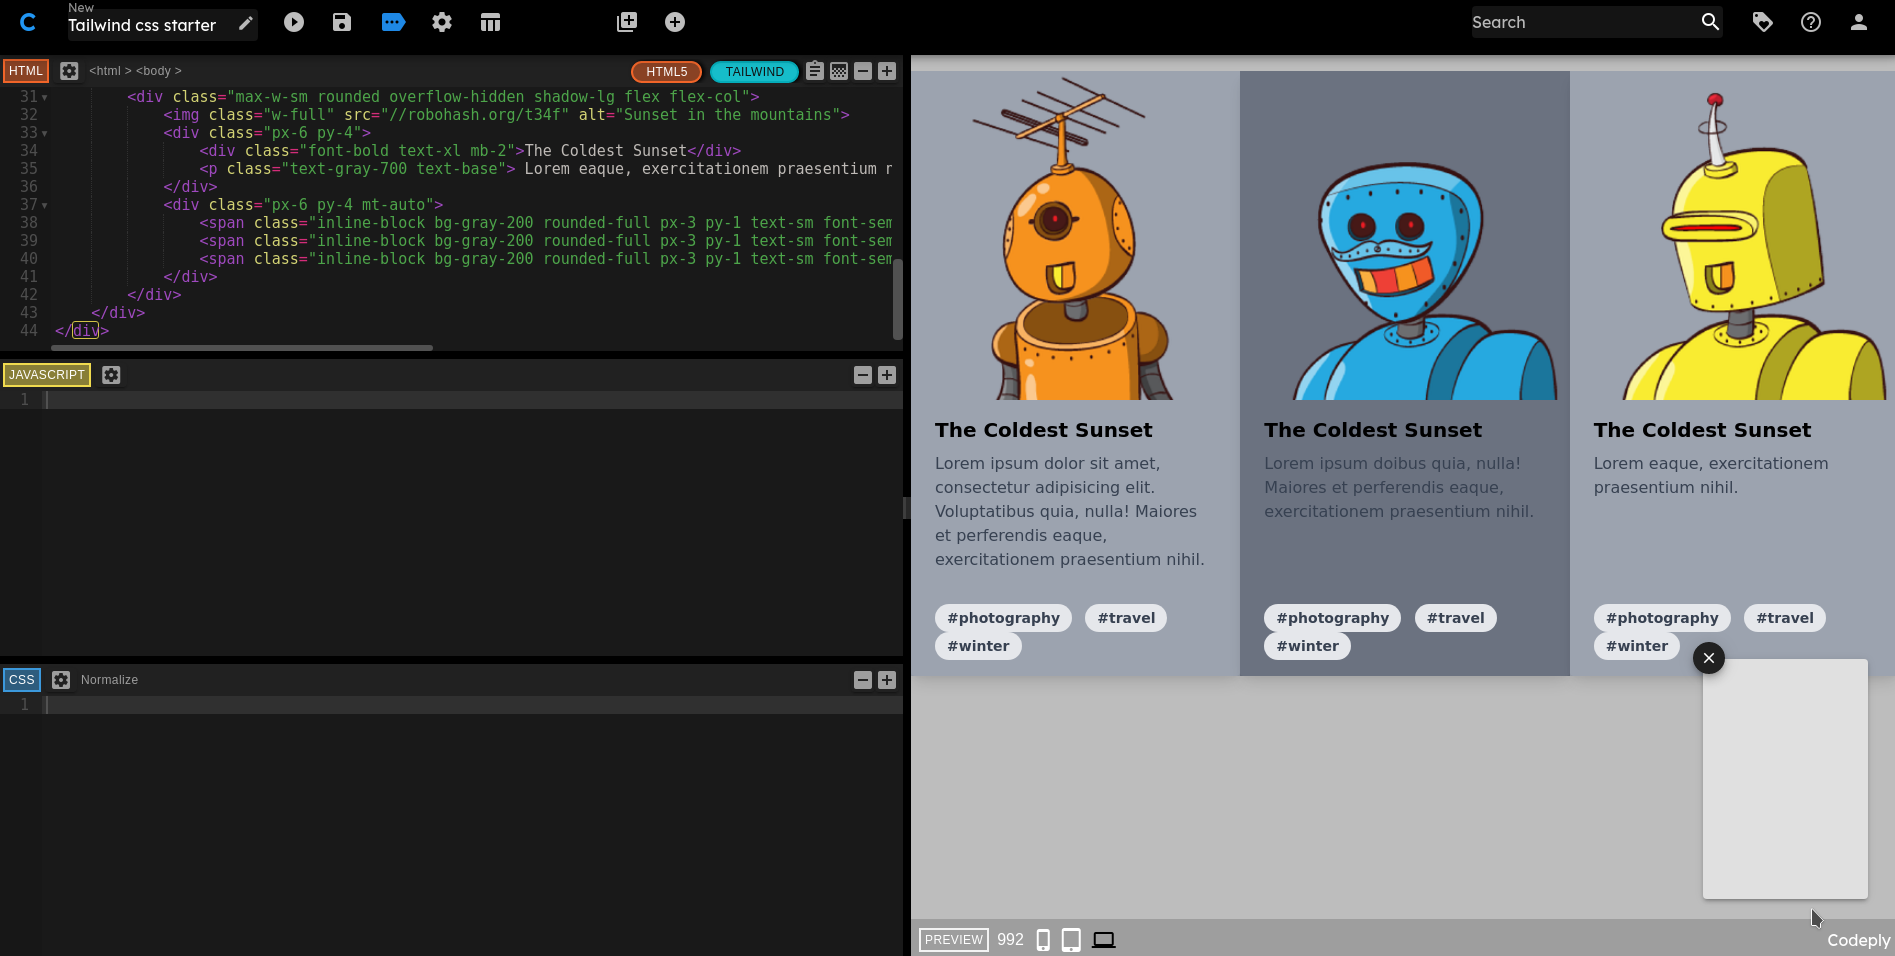Click the TAILWIND framework badge
1895x956 pixels.
(x=754, y=72)
